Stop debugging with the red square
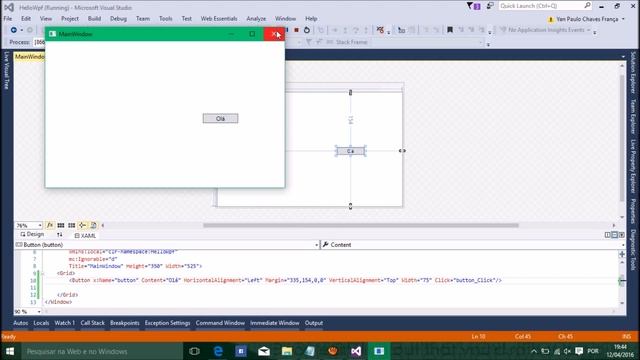640x360 pixels. tap(297, 30)
